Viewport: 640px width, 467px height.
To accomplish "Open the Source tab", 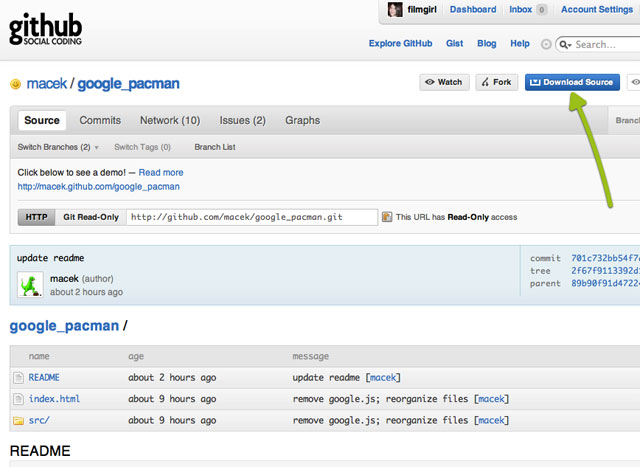I will pos(42,120).
